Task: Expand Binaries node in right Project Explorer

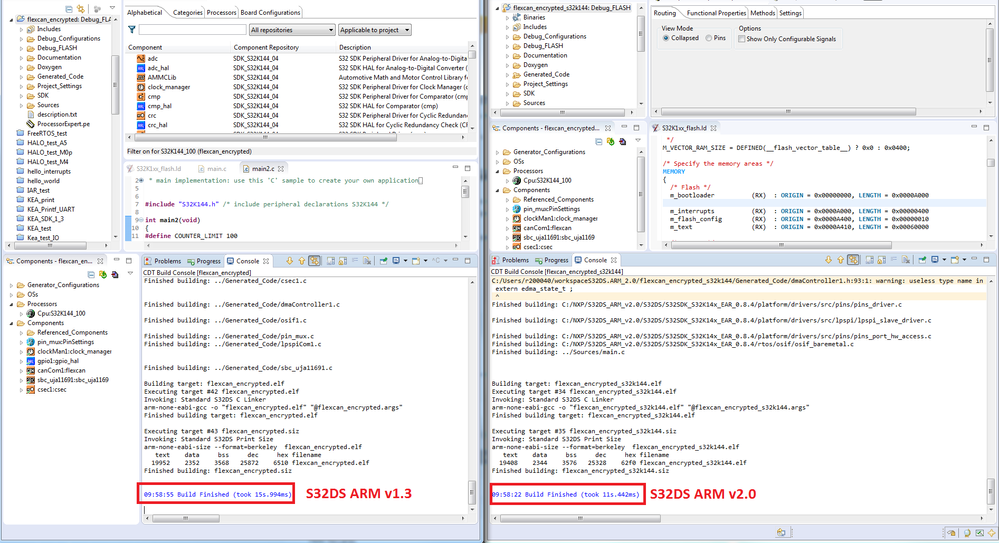Action: point(508,18)
